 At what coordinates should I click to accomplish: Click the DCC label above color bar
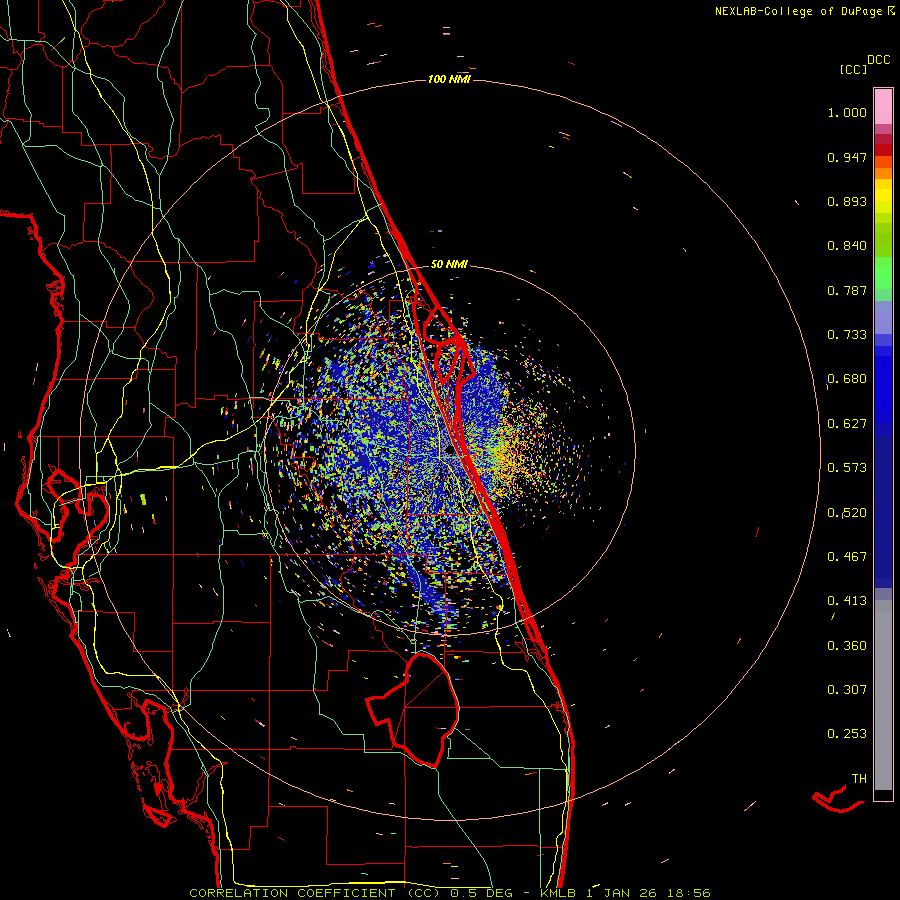tap(878, 60)
